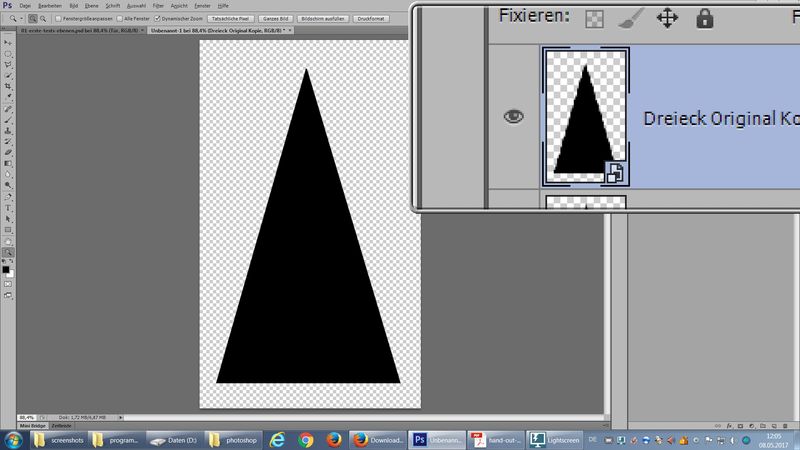This screenshot has height=450, width=800.
Task: Open the Zeitleiste panel tab
Action: 61,426
